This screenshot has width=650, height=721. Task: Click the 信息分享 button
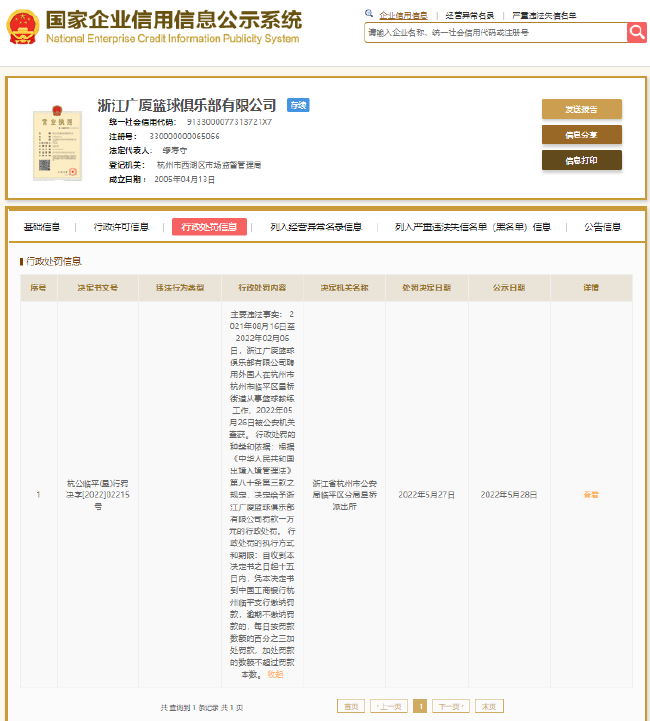click(x=582, y=135)
